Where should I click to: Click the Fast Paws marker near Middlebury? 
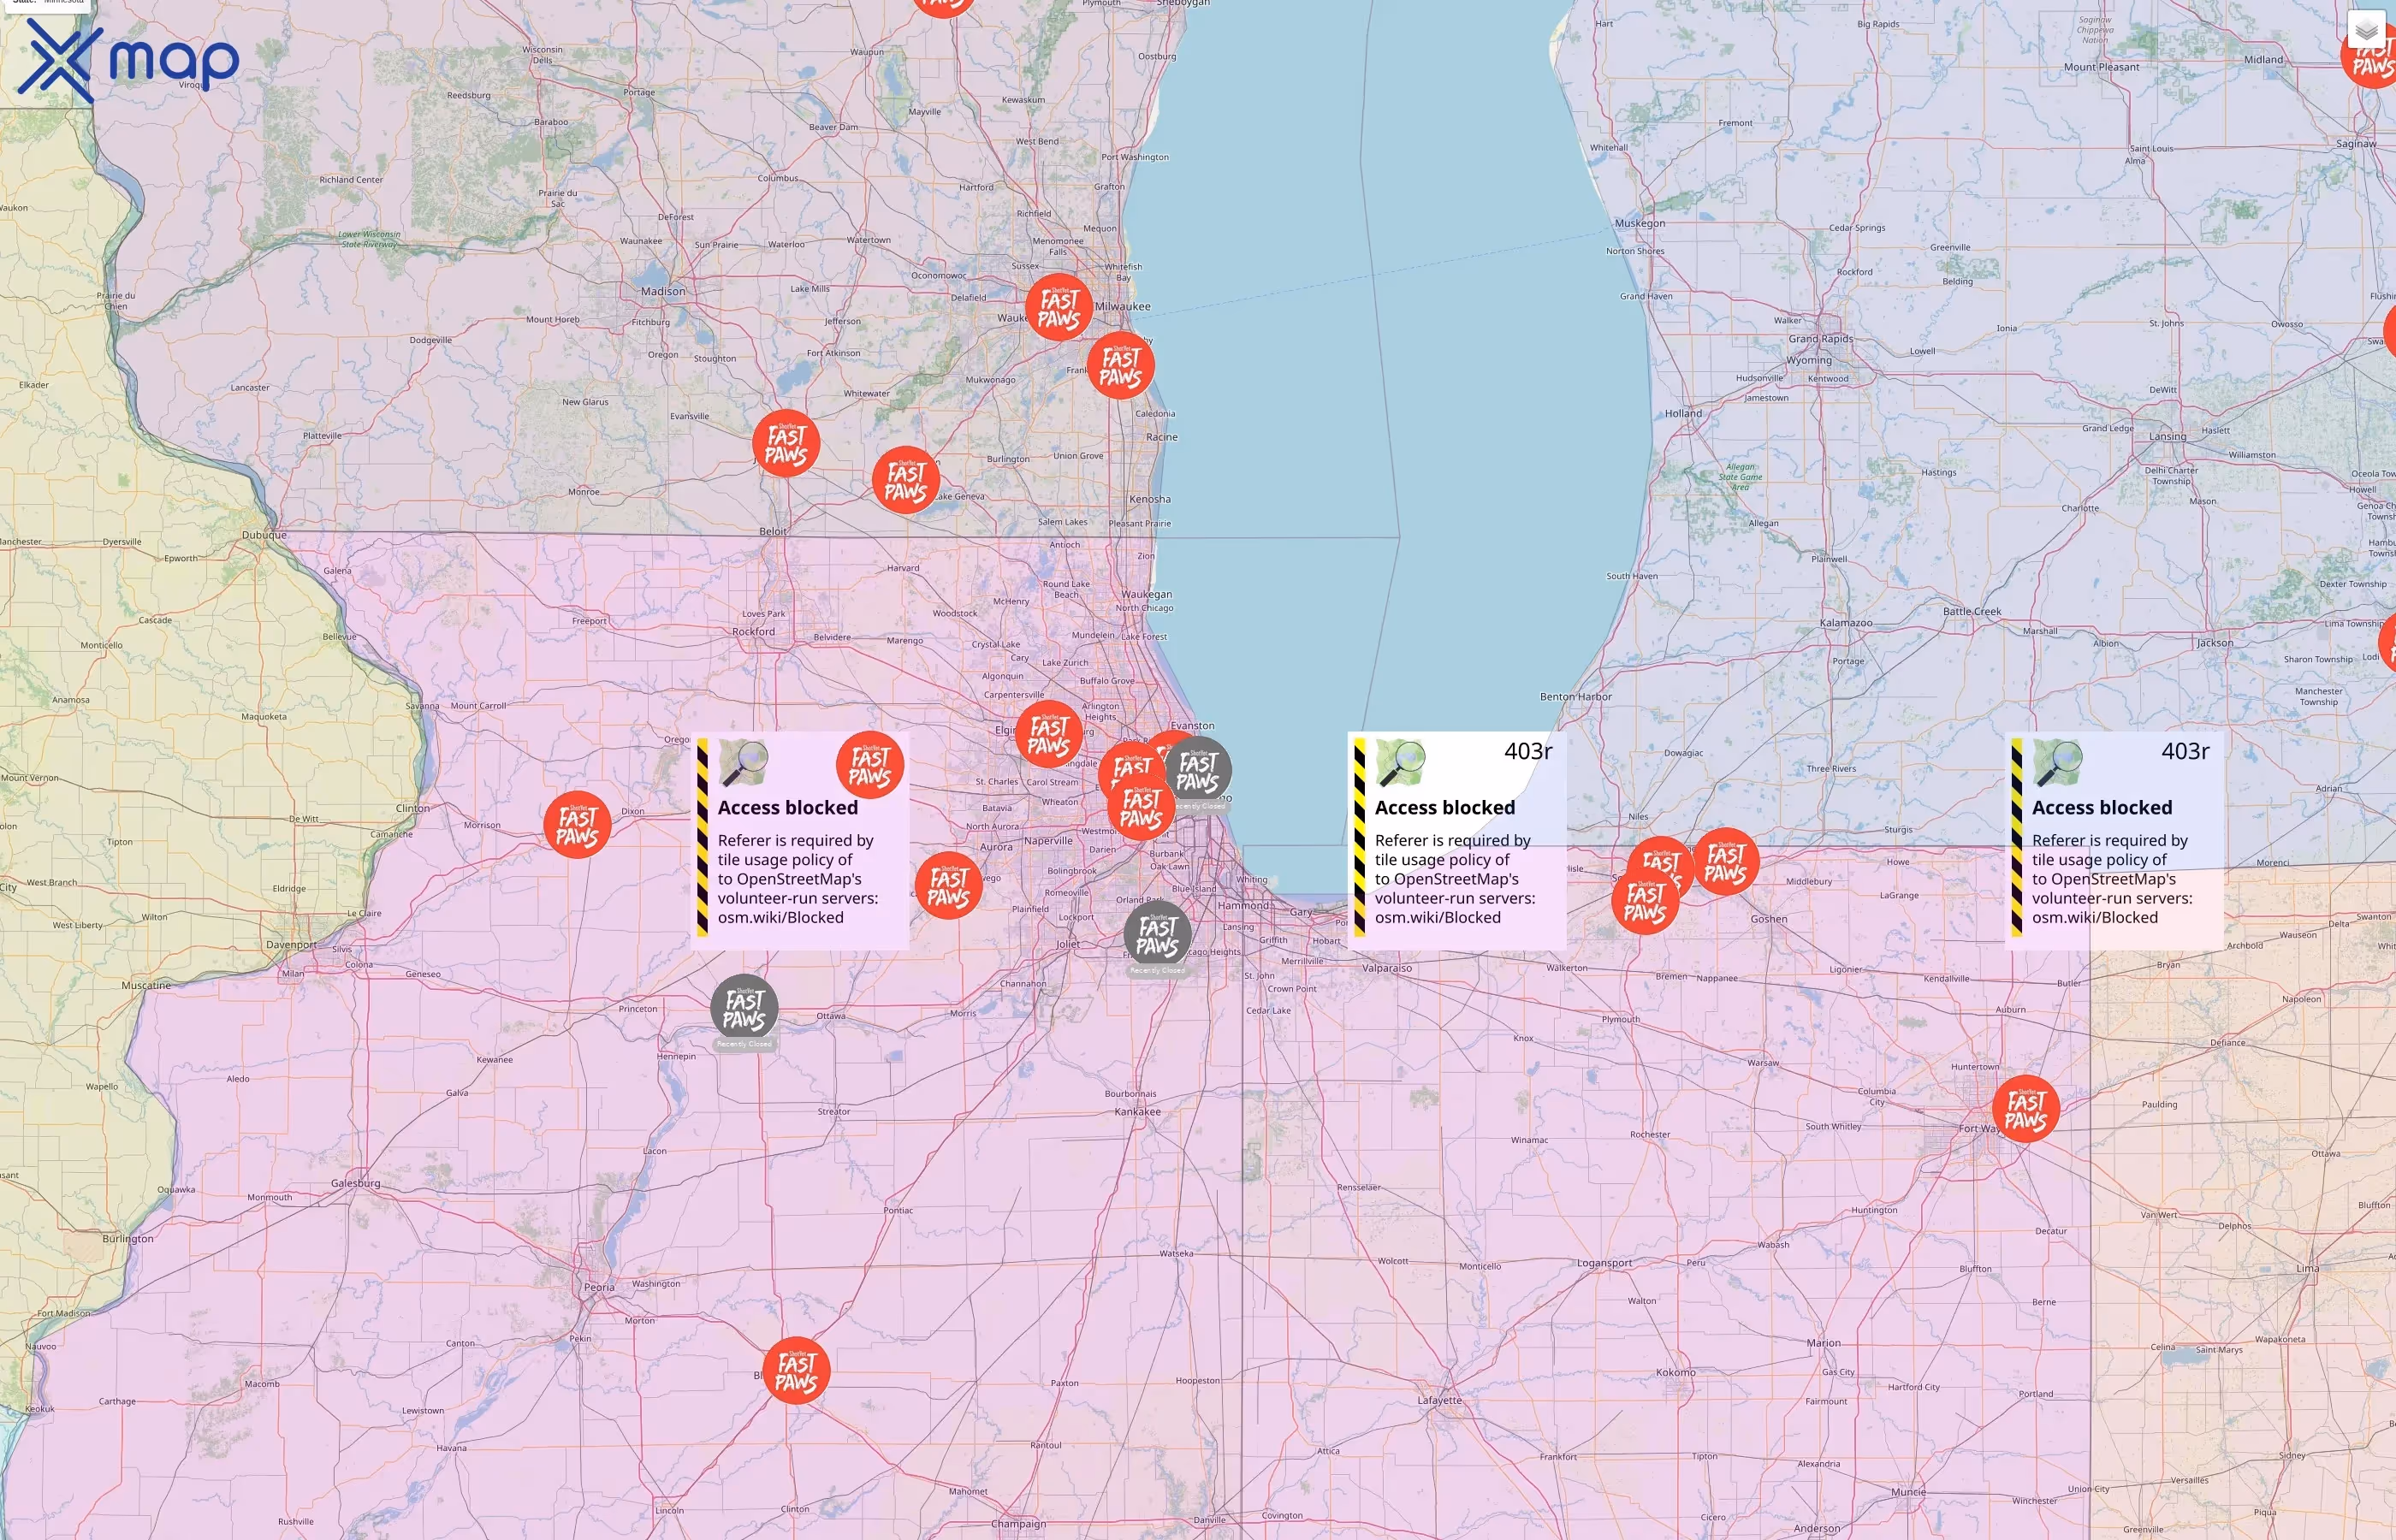(x=1726, y=862)
